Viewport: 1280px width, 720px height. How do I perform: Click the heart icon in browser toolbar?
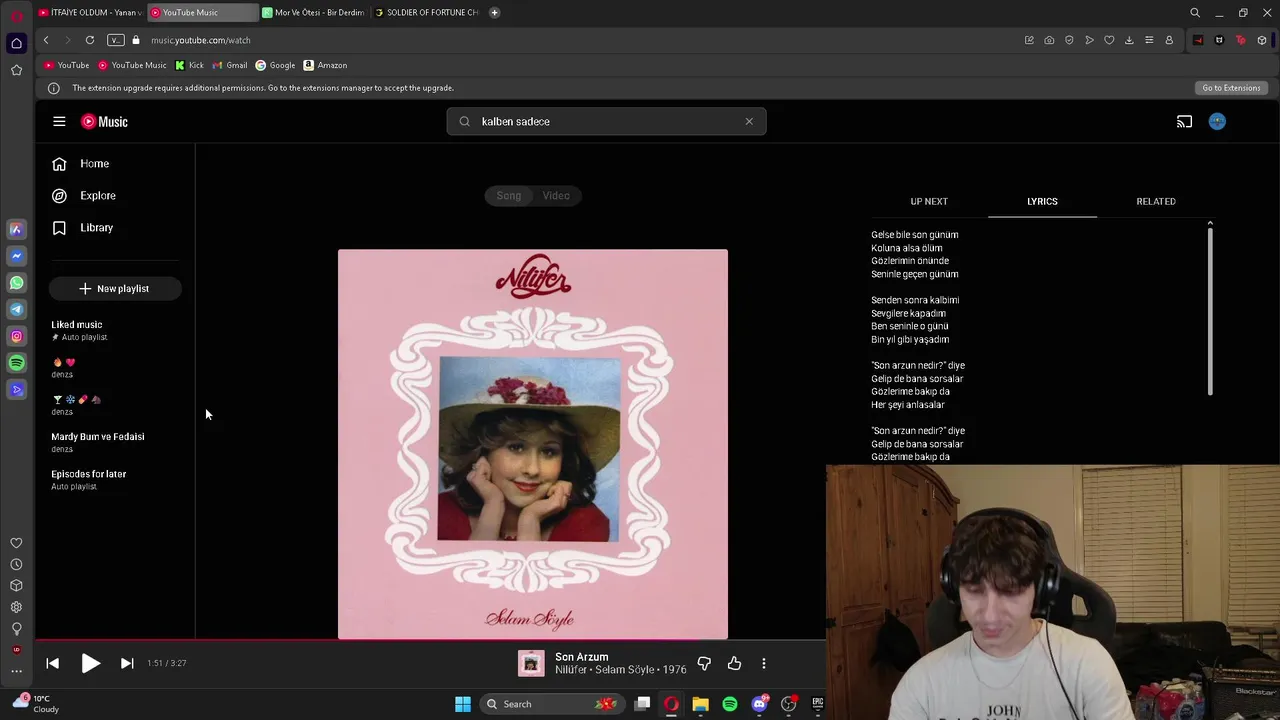click(x=1109, y=40)
